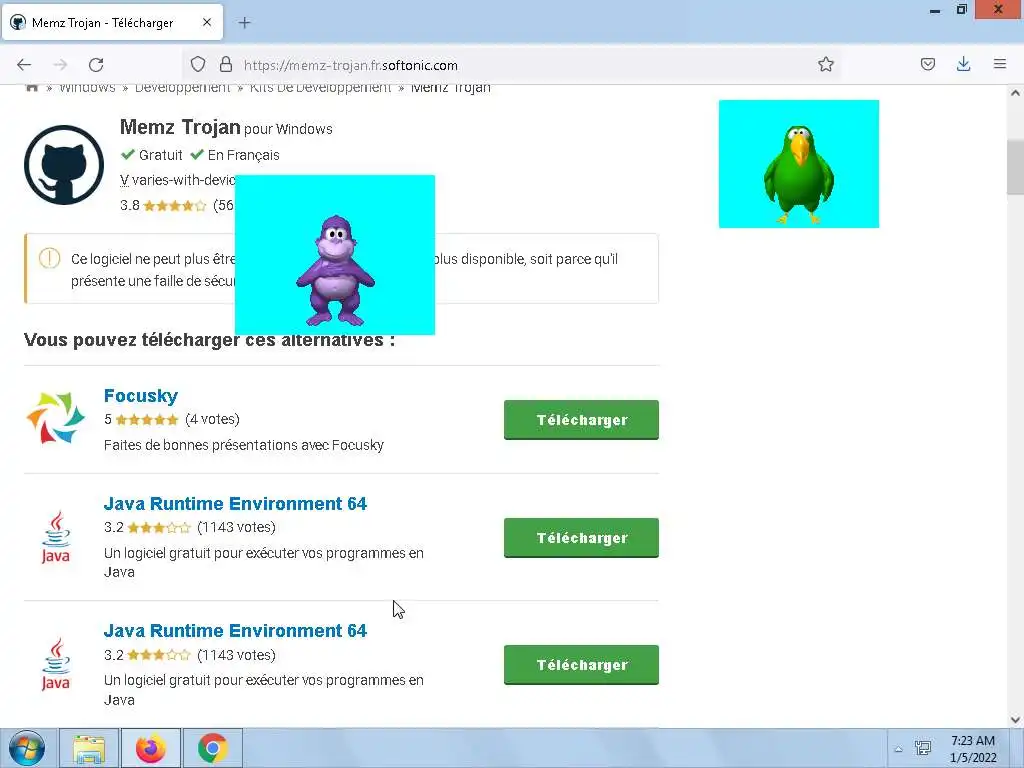Screen dimensions: 1024x768
Task: Click the '(4 votes)' text
Action: [212, 419]
